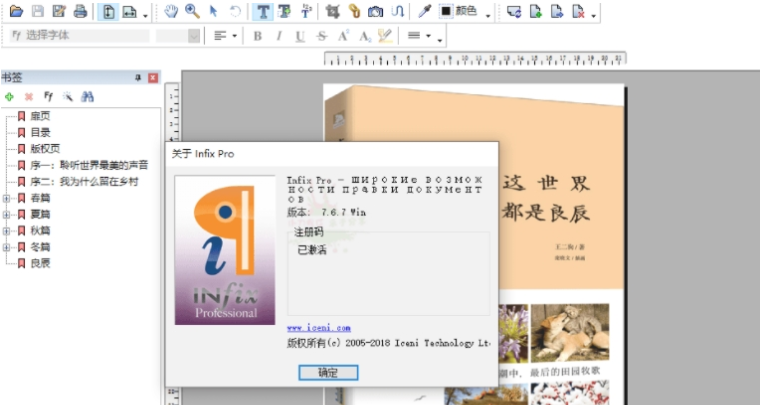760x405 pixels.
Task: Select the arrow Object selection tool
Action: (x=213, y=11)
